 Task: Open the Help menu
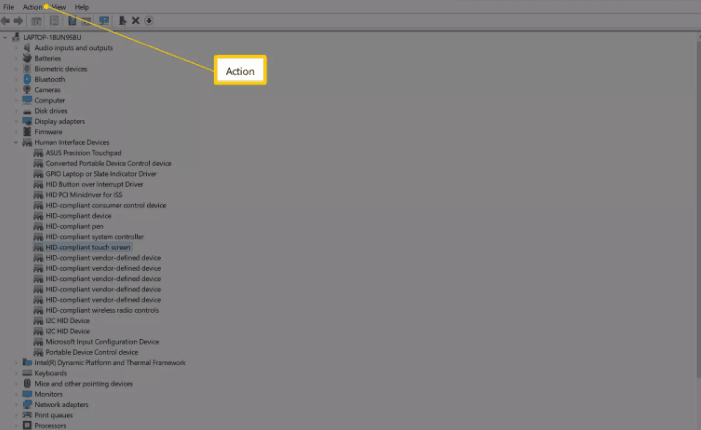click(x=82, y=7)
